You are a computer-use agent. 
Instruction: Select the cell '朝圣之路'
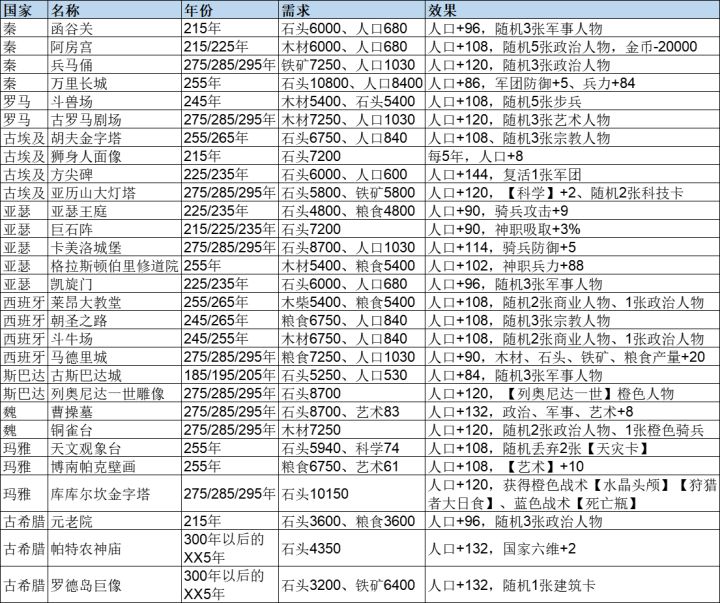(x=114, y=321)
